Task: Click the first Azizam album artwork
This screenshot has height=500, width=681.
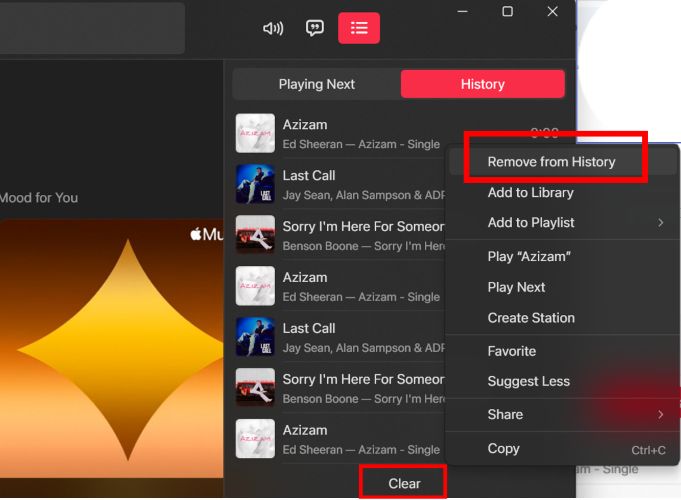Action: (x=255, y=133)
